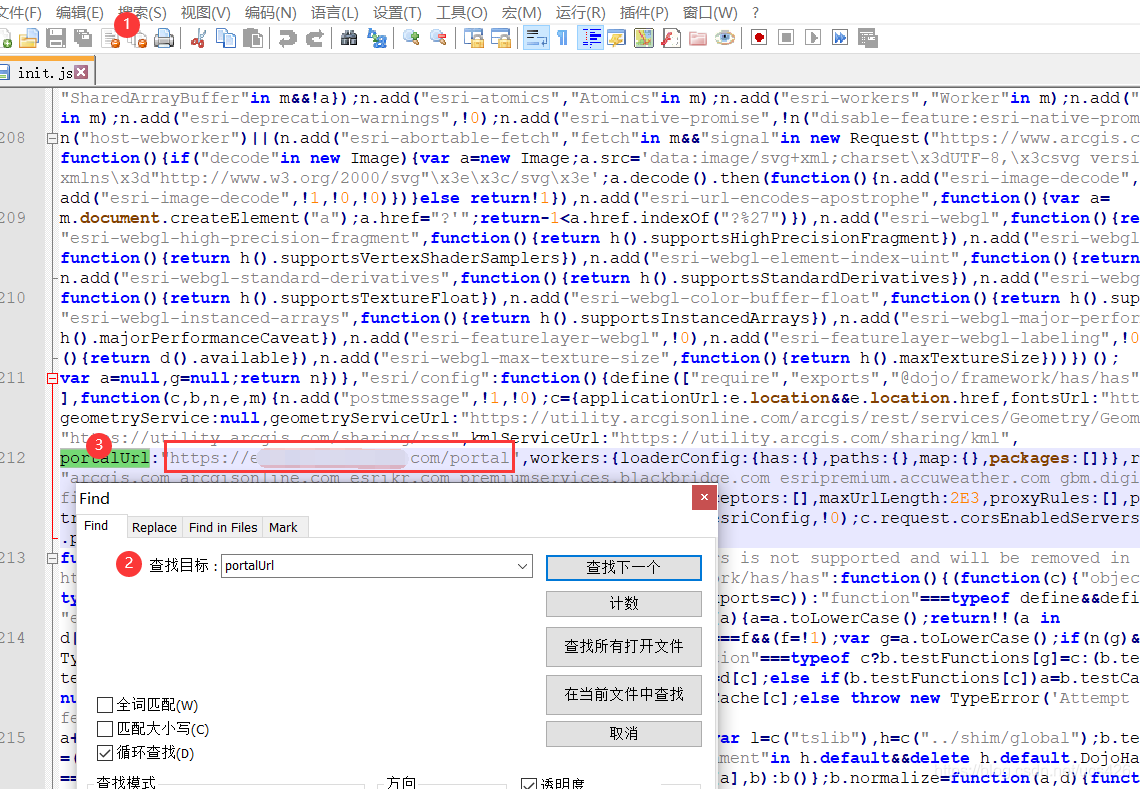Toggle word wrap toolbar icon
This screenshot has height=789, width=1140.
[x=537, y=38]
